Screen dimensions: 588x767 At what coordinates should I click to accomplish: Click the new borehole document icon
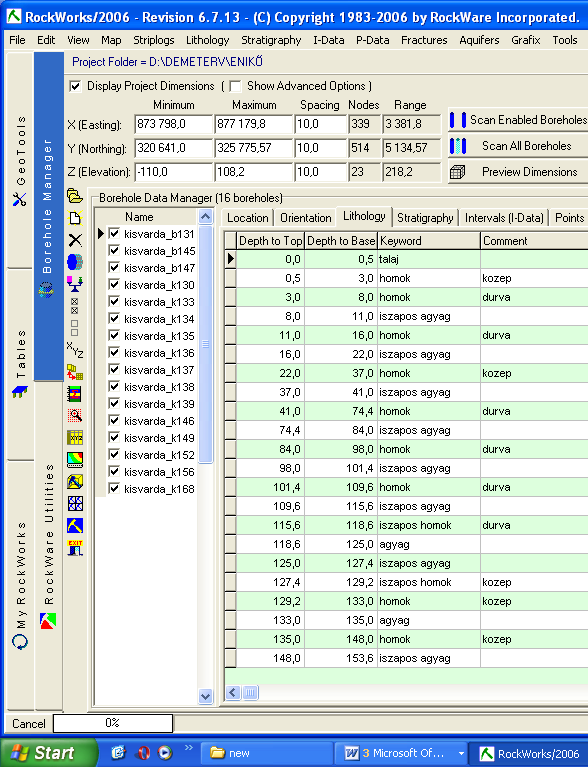[75, 218]
